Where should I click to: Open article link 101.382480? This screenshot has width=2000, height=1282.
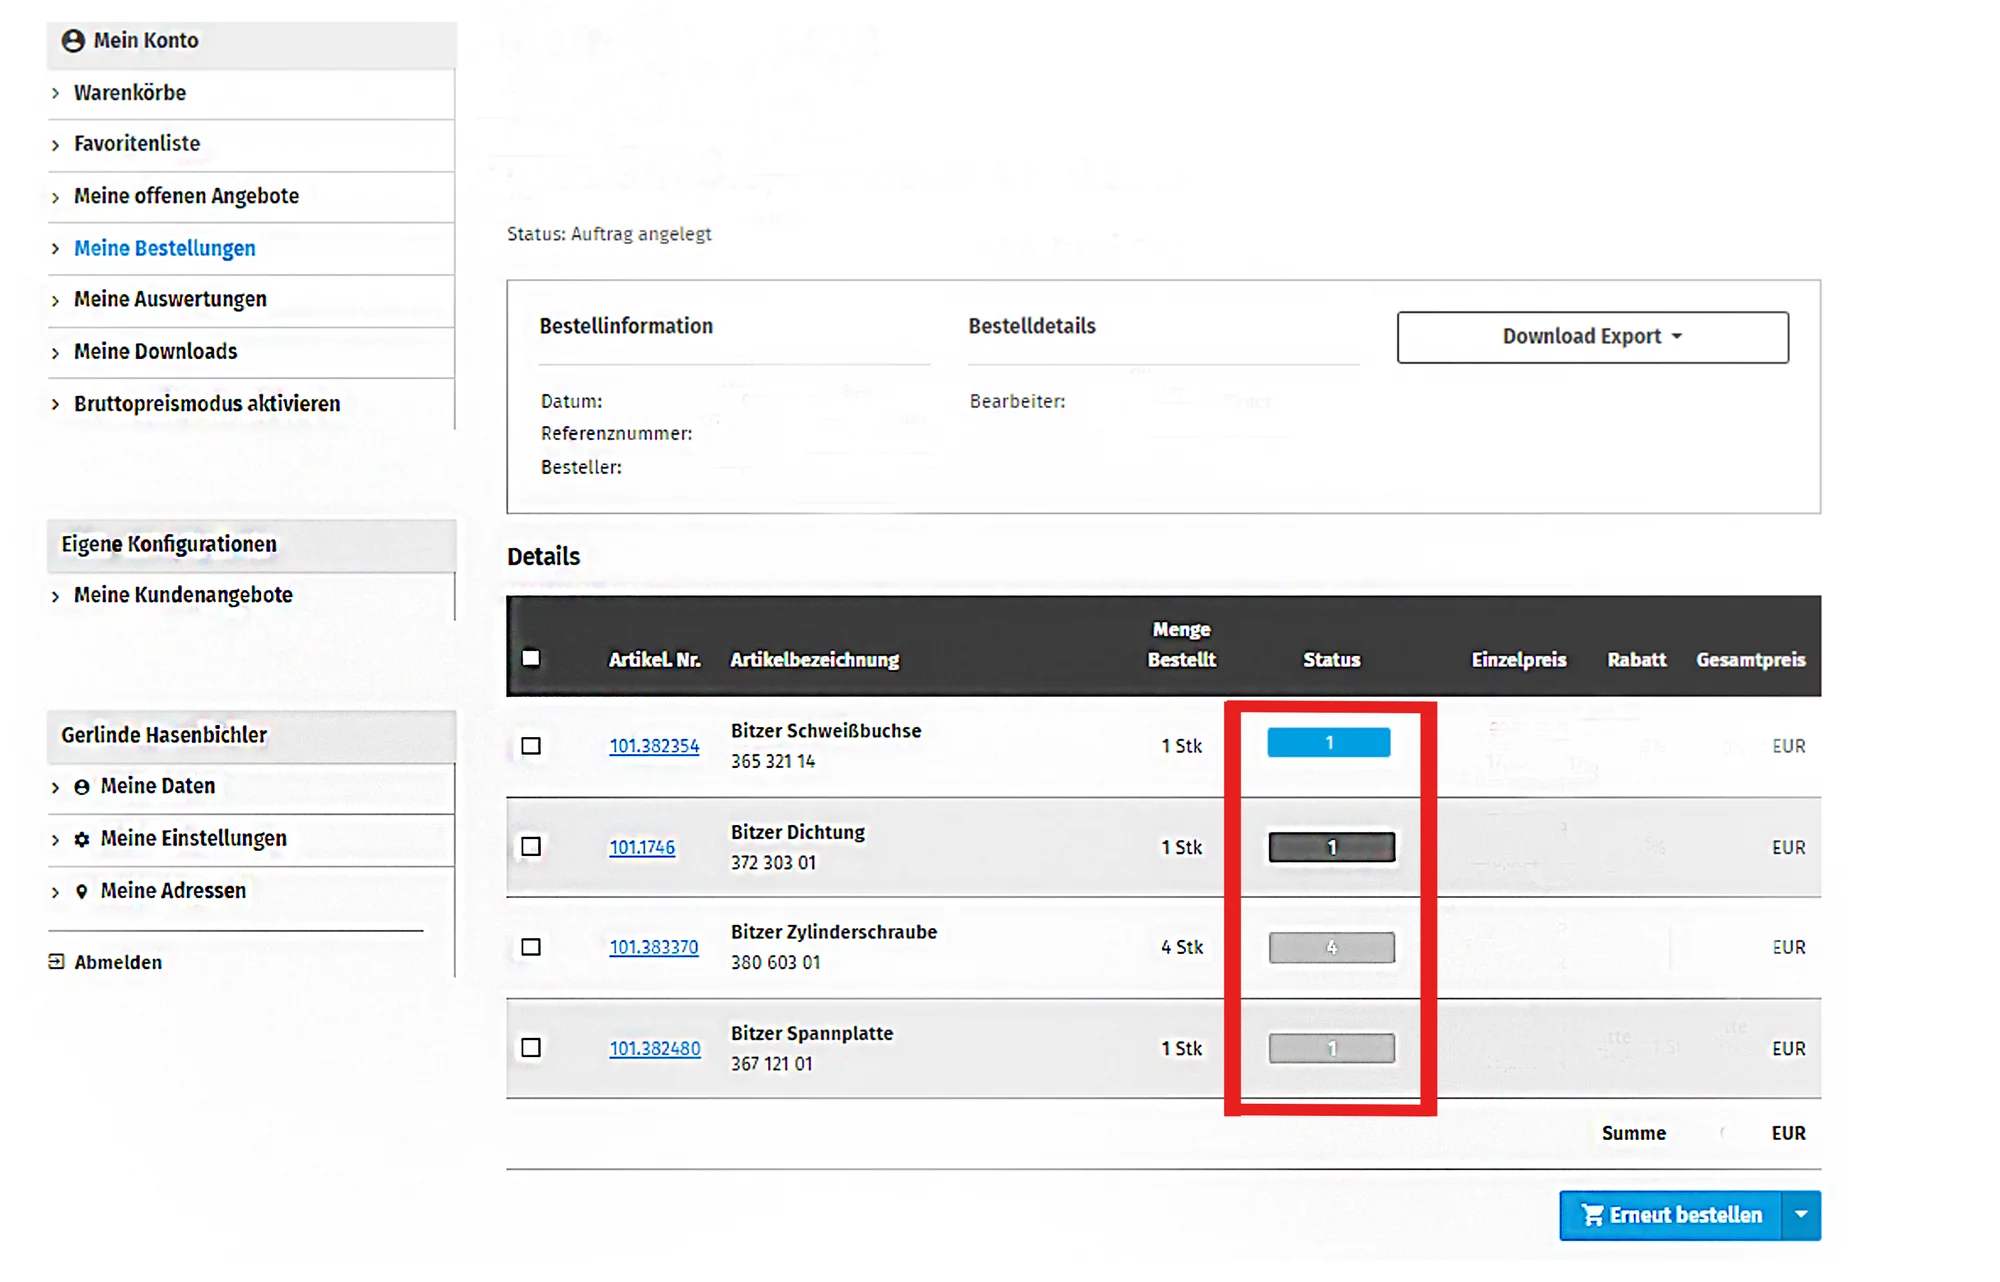coord(654,1048)
